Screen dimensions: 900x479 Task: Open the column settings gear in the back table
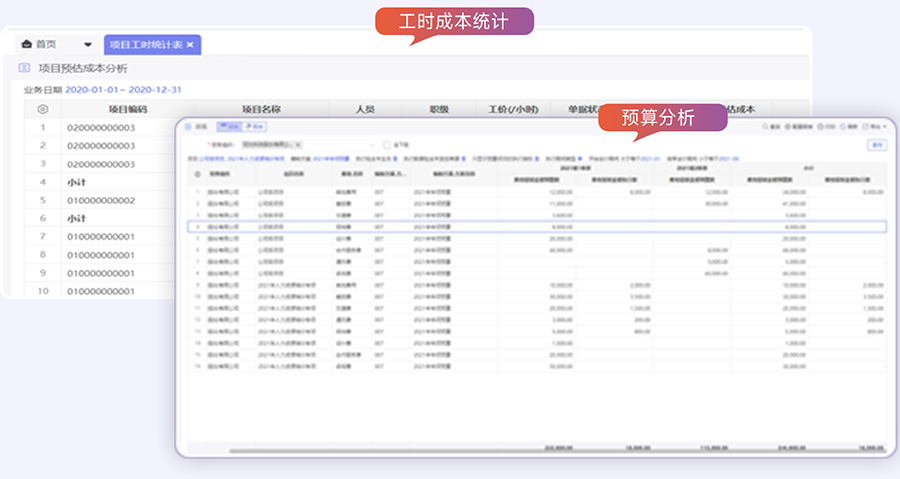42,109
